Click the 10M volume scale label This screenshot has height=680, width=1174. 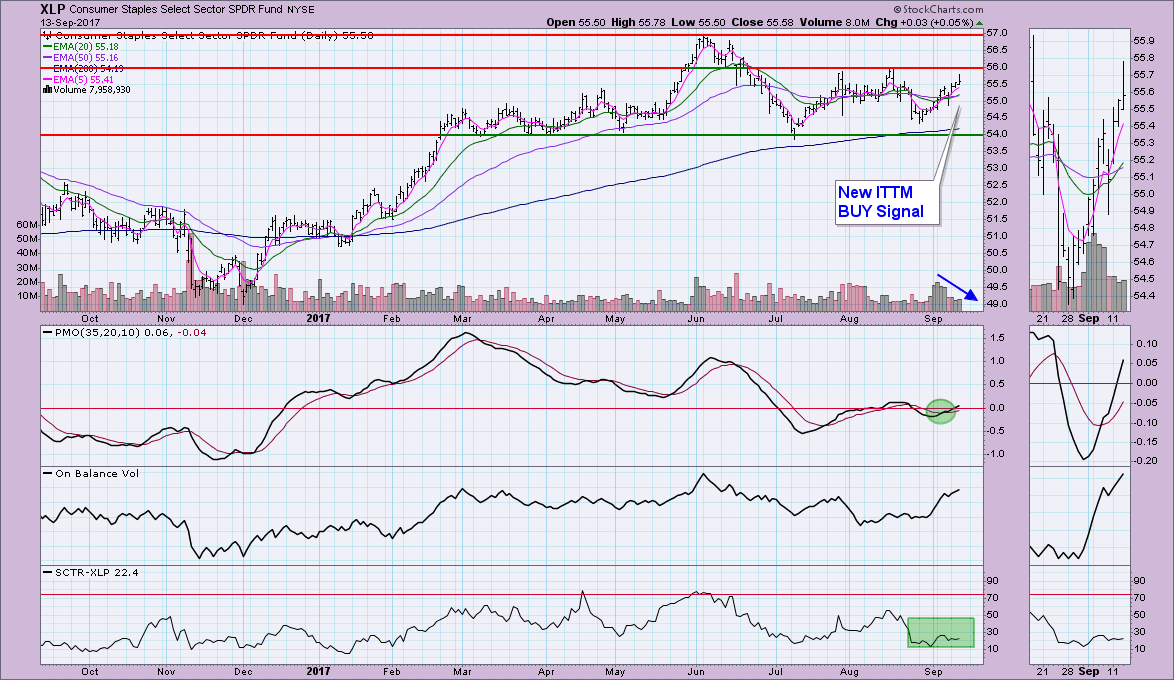pyautogui.click(x=27, y=296)
